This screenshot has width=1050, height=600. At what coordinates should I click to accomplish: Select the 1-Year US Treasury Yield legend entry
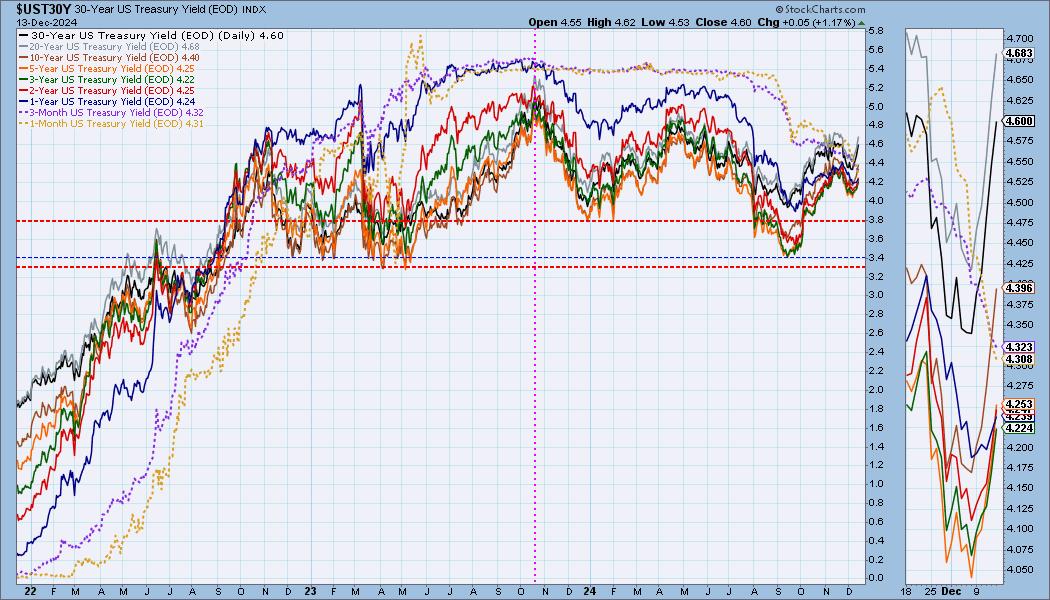pos(108,102)
